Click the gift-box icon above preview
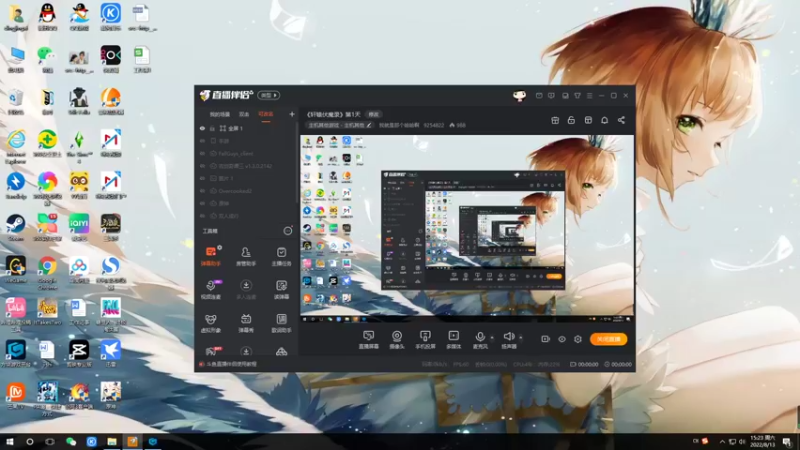The height and width of the screenshot is (450, 800). coord(555,120)
